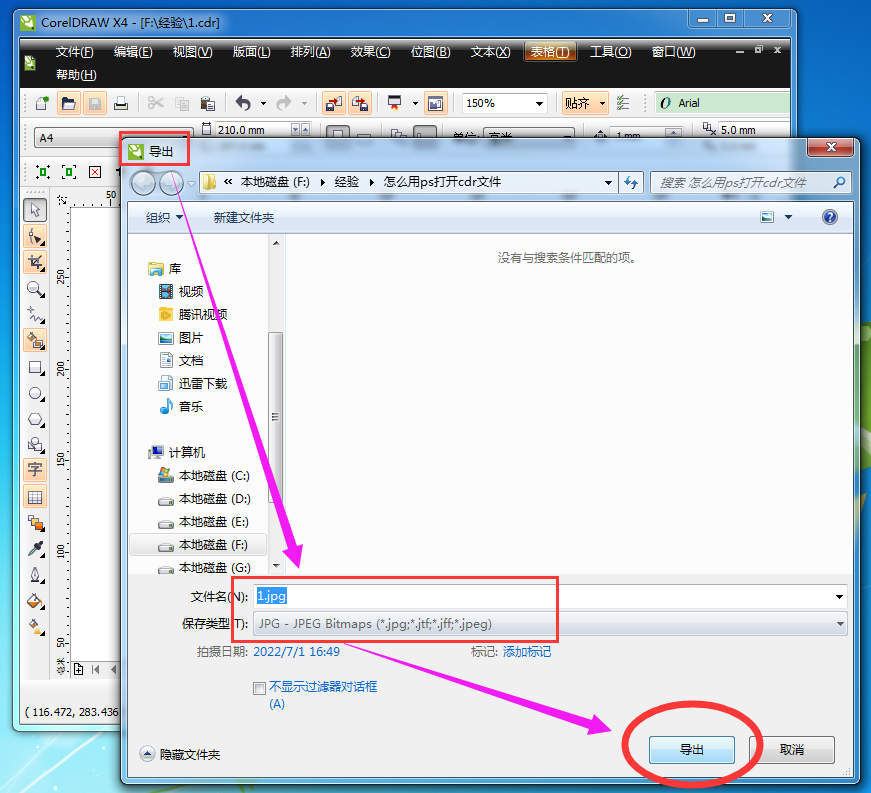This screenshot has width=871, height=793.
Task: Activate the Zoom tool
Action: (35, 290)
